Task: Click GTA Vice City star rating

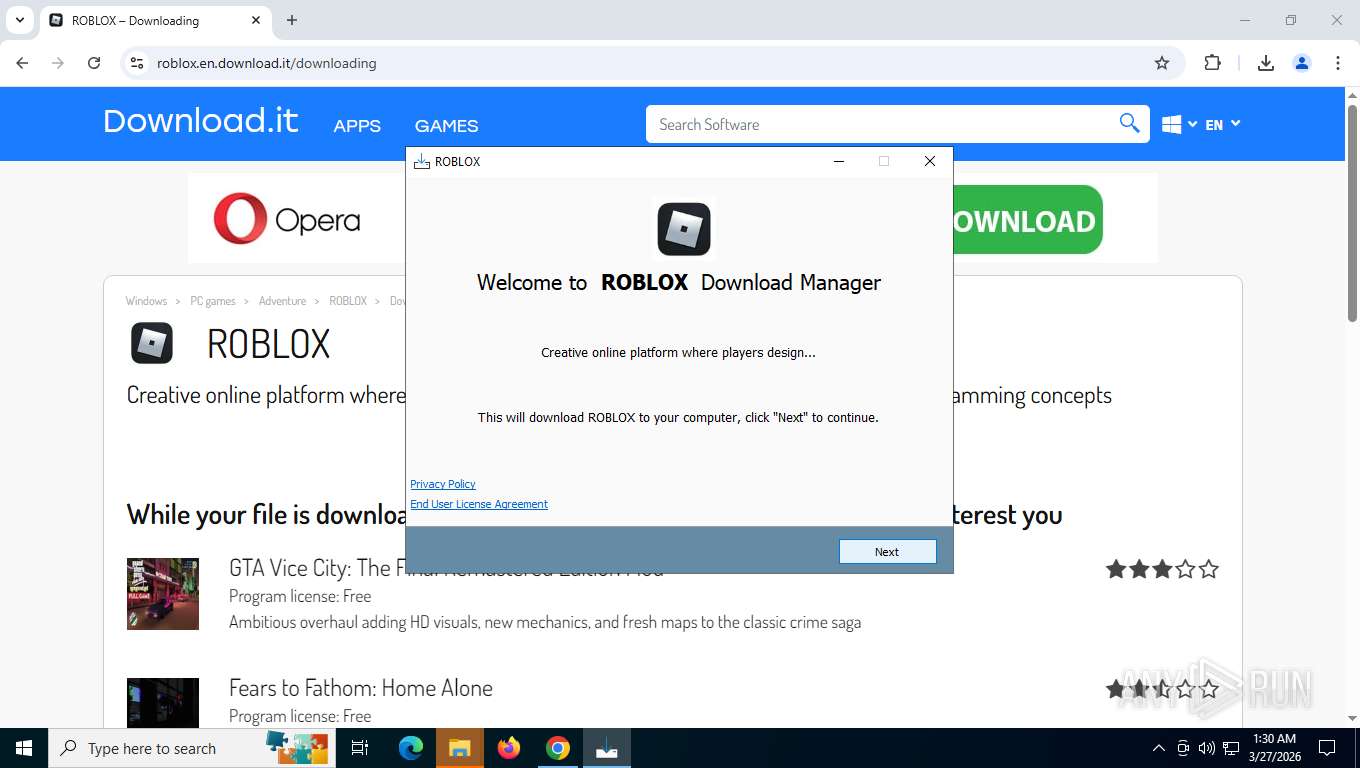Action: [1162, 569]
